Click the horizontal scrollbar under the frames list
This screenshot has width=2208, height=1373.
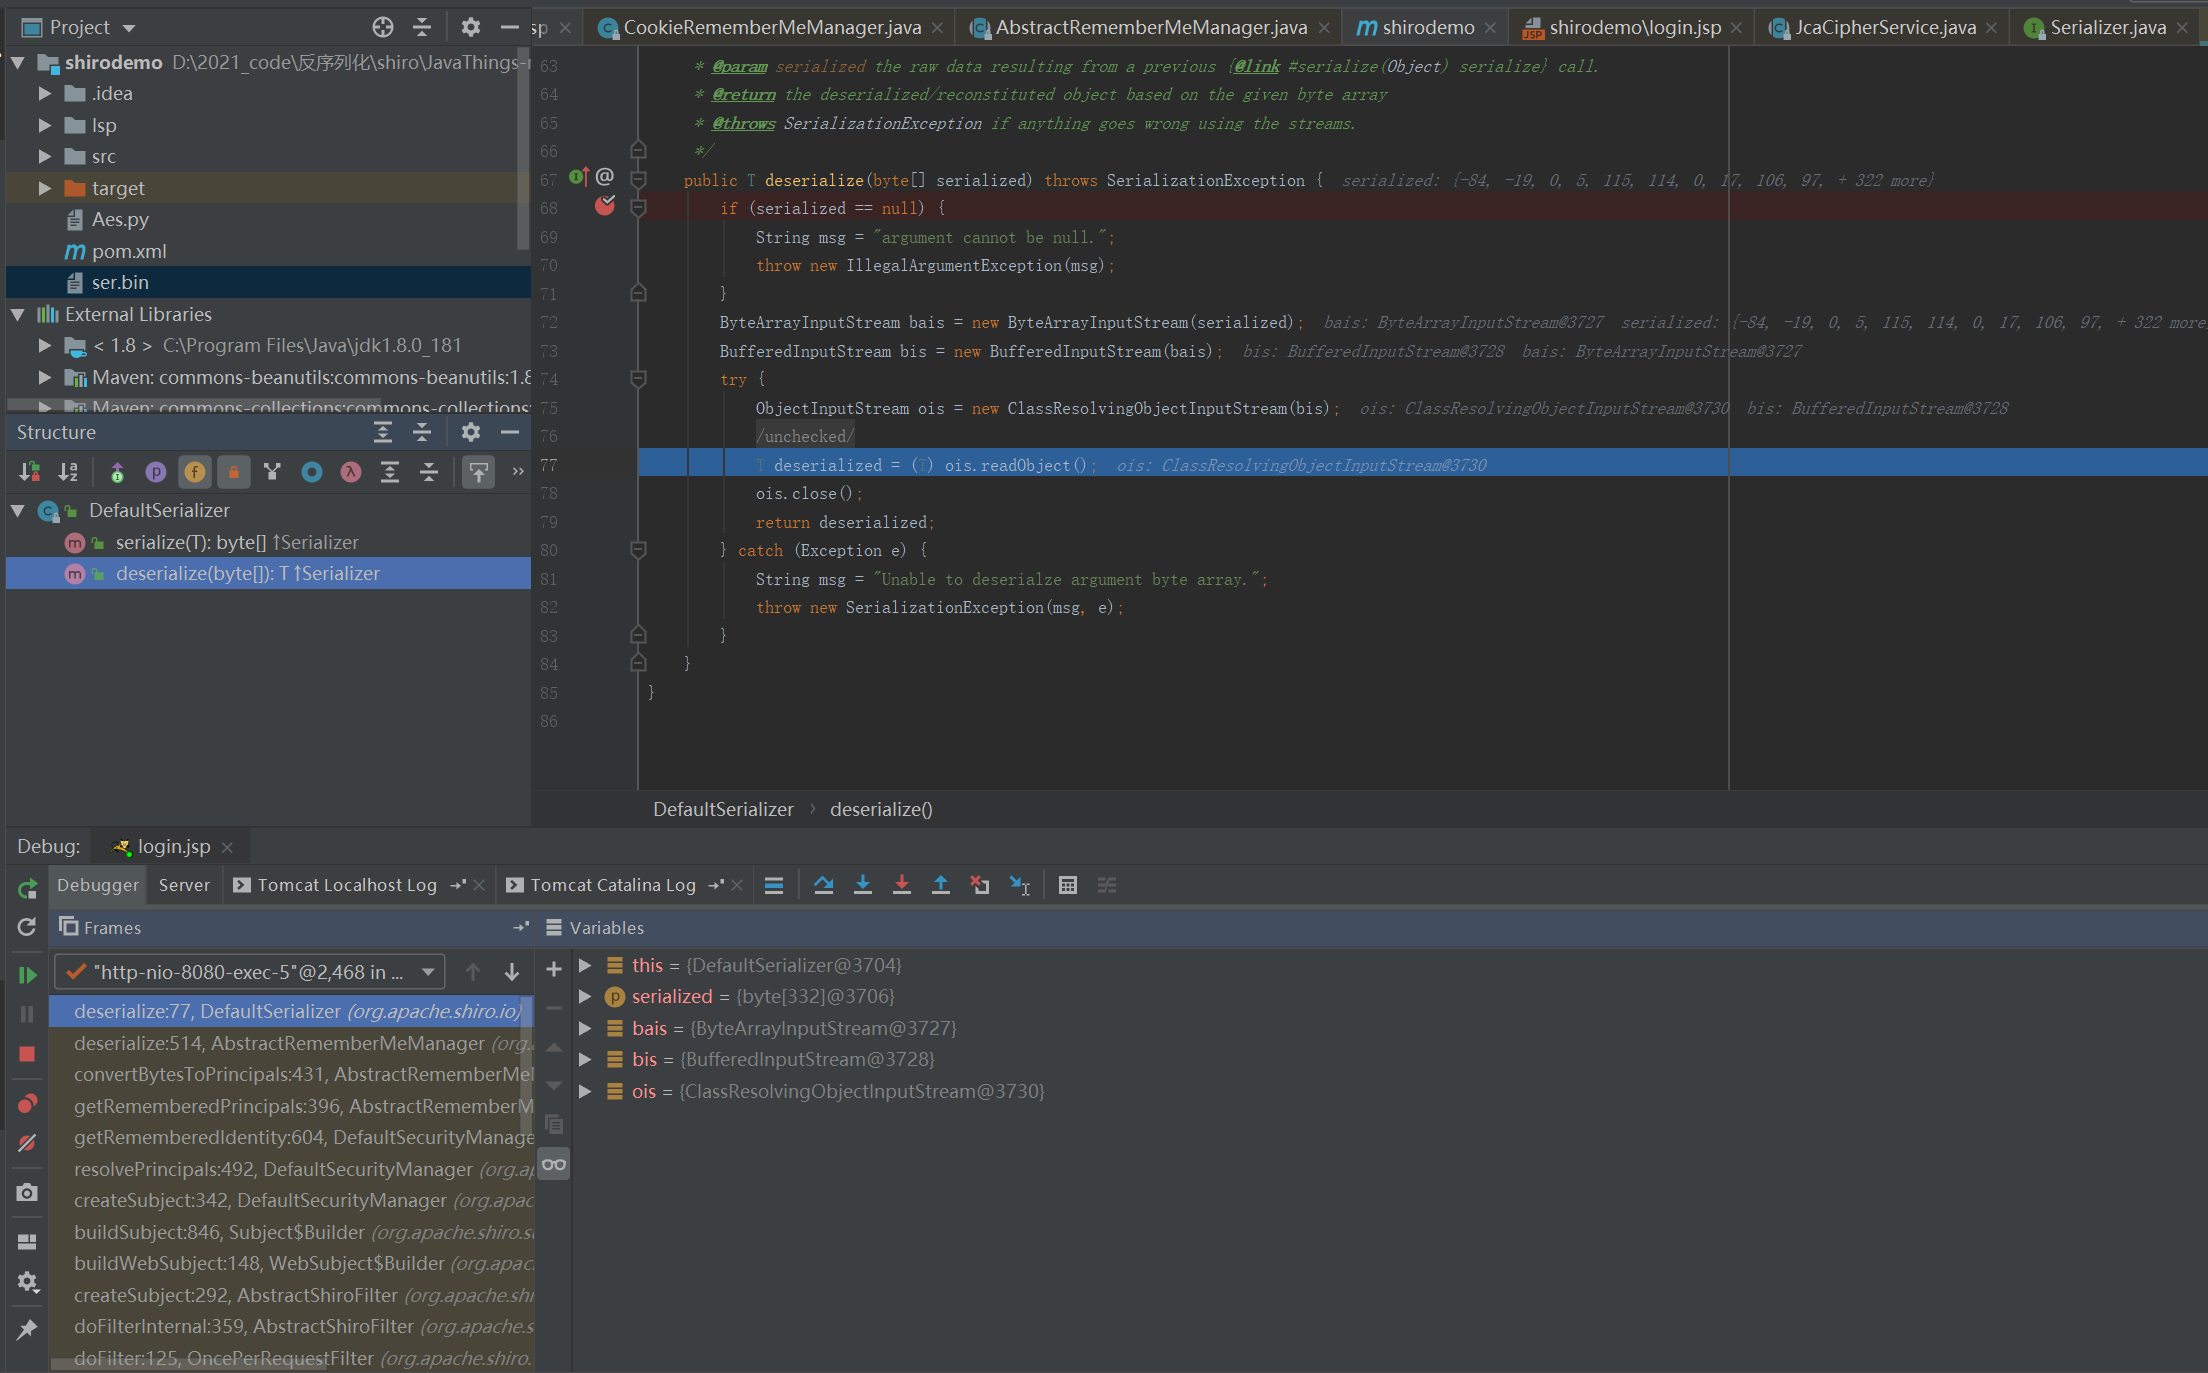pyautogui.click(x=190, y=1365)
